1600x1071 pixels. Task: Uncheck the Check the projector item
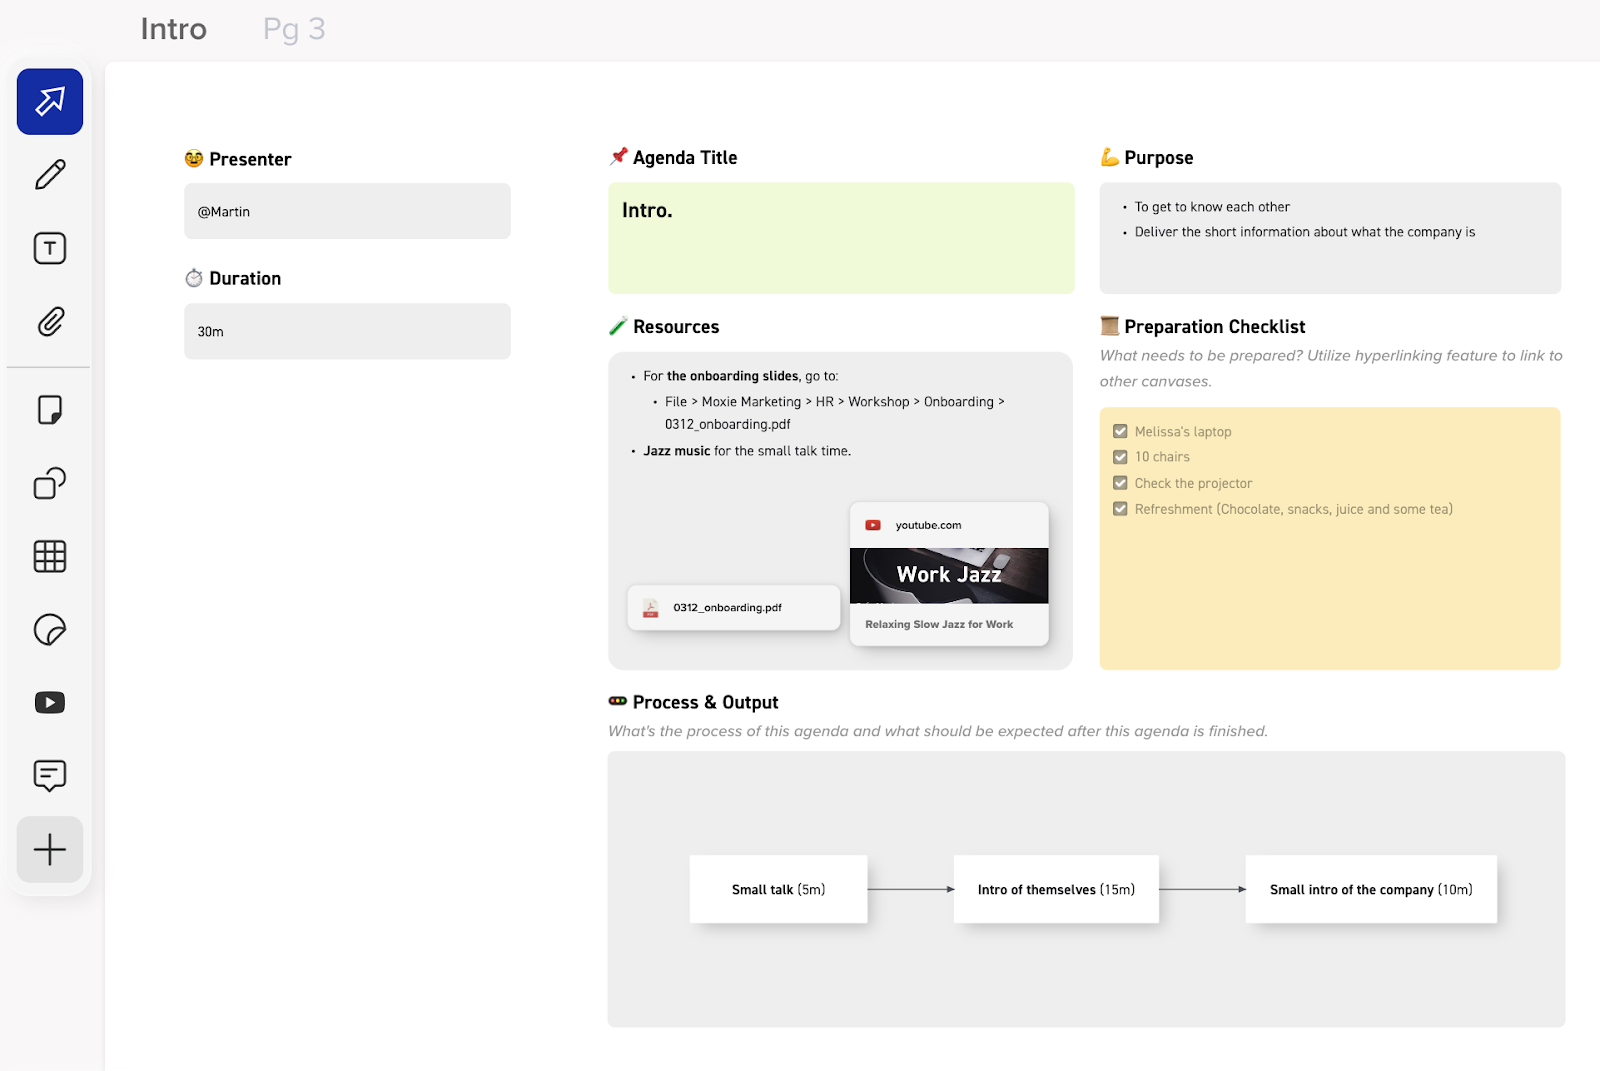click(x=1120, y=483)
